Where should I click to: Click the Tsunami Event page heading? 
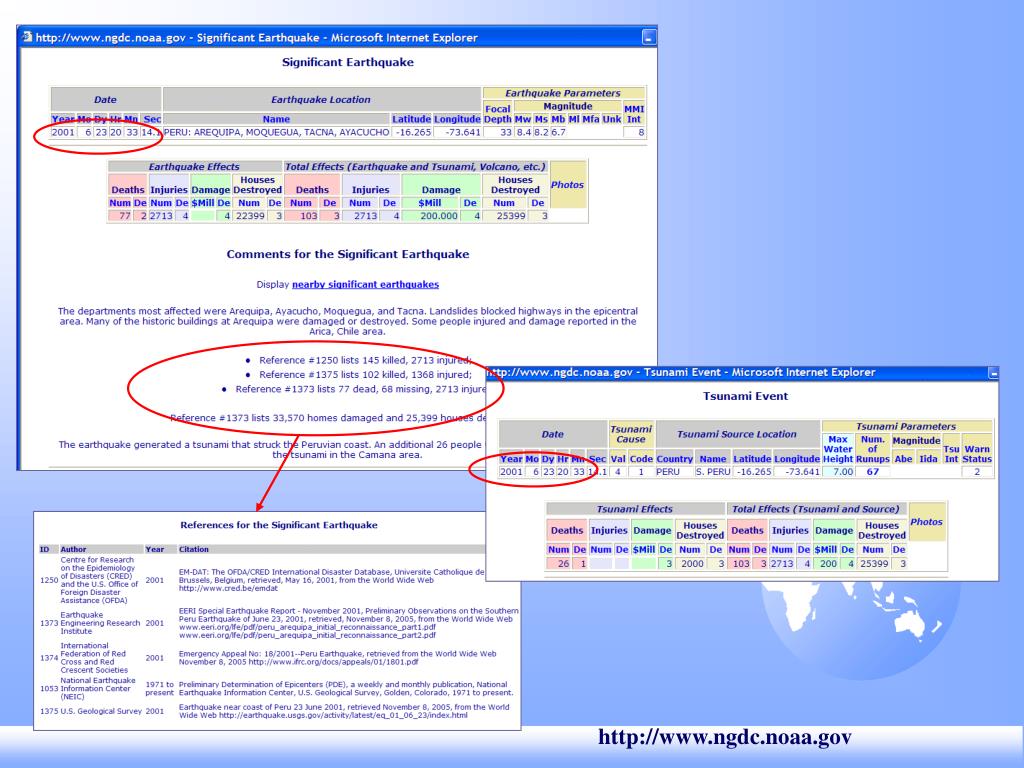pos(745,396)
